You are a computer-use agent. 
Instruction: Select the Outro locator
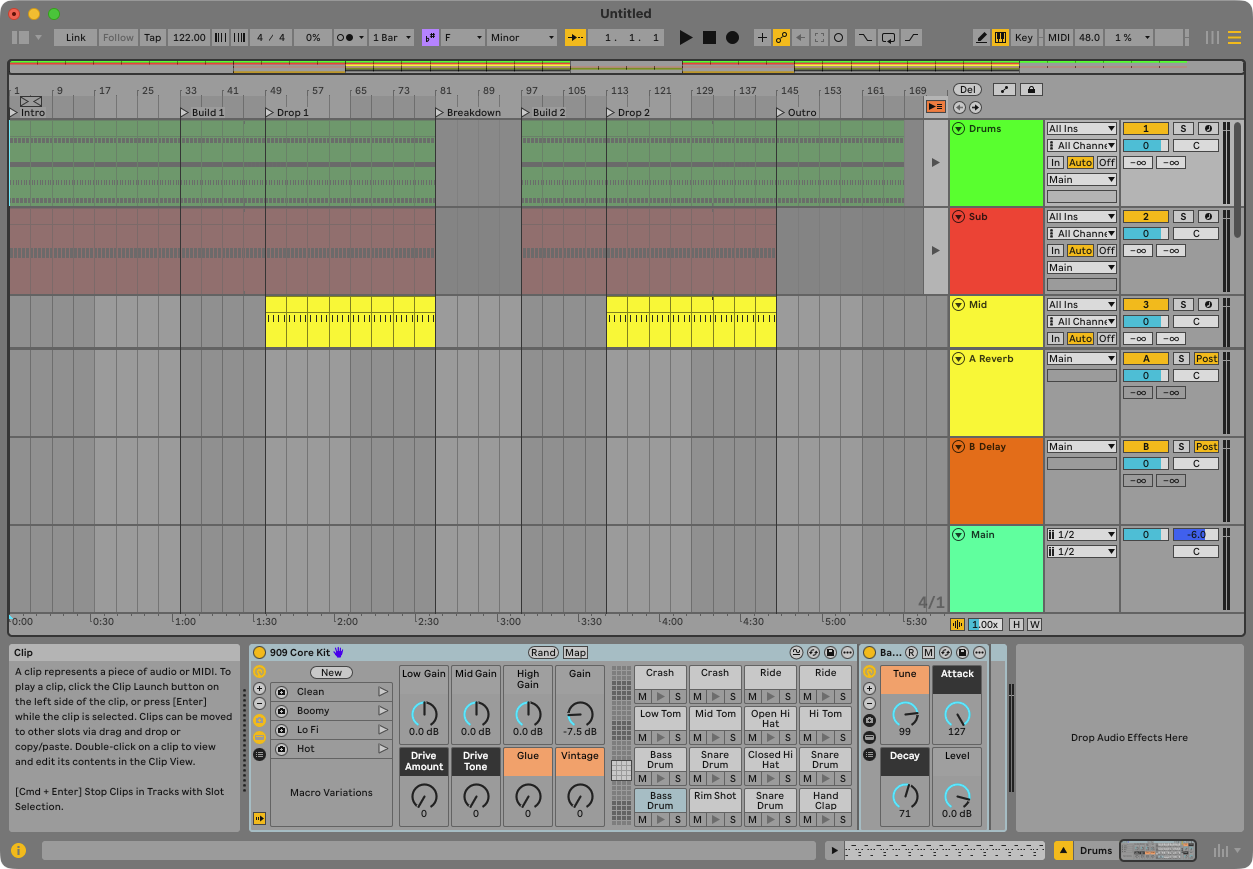tap(797, 112)
